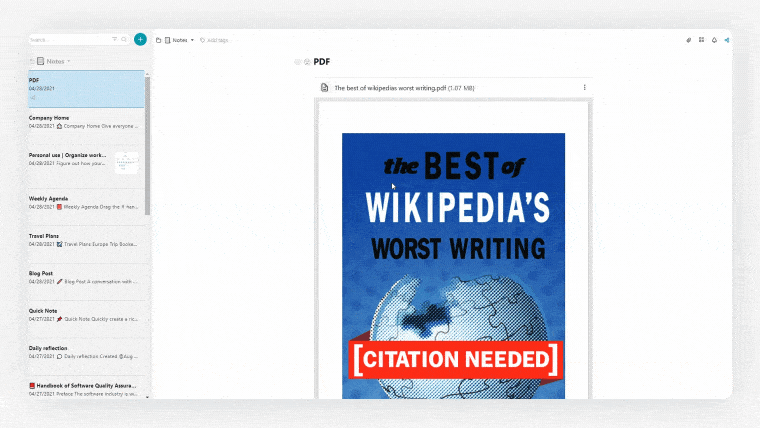Click the note title PDF heading
The height and width of the screenshot is (428, 760).
[322, 62]
